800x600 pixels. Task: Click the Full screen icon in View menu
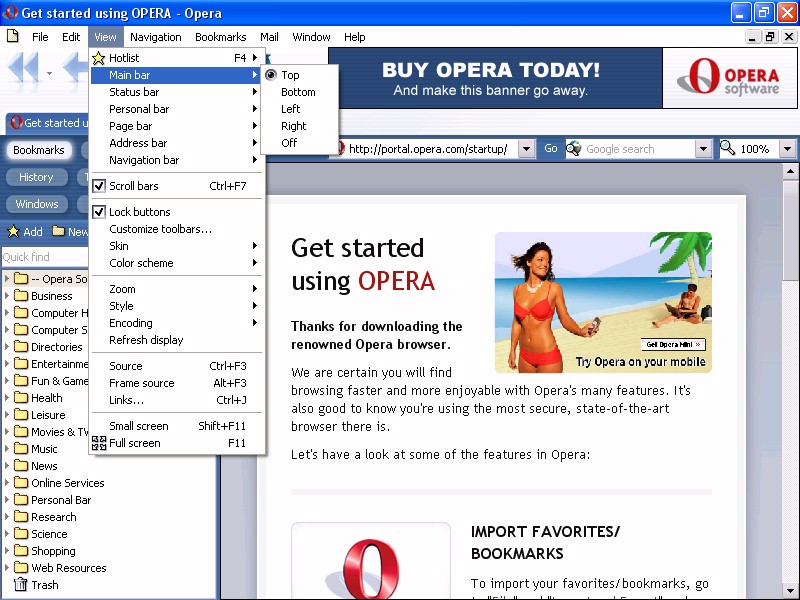(x=99, y=443)
